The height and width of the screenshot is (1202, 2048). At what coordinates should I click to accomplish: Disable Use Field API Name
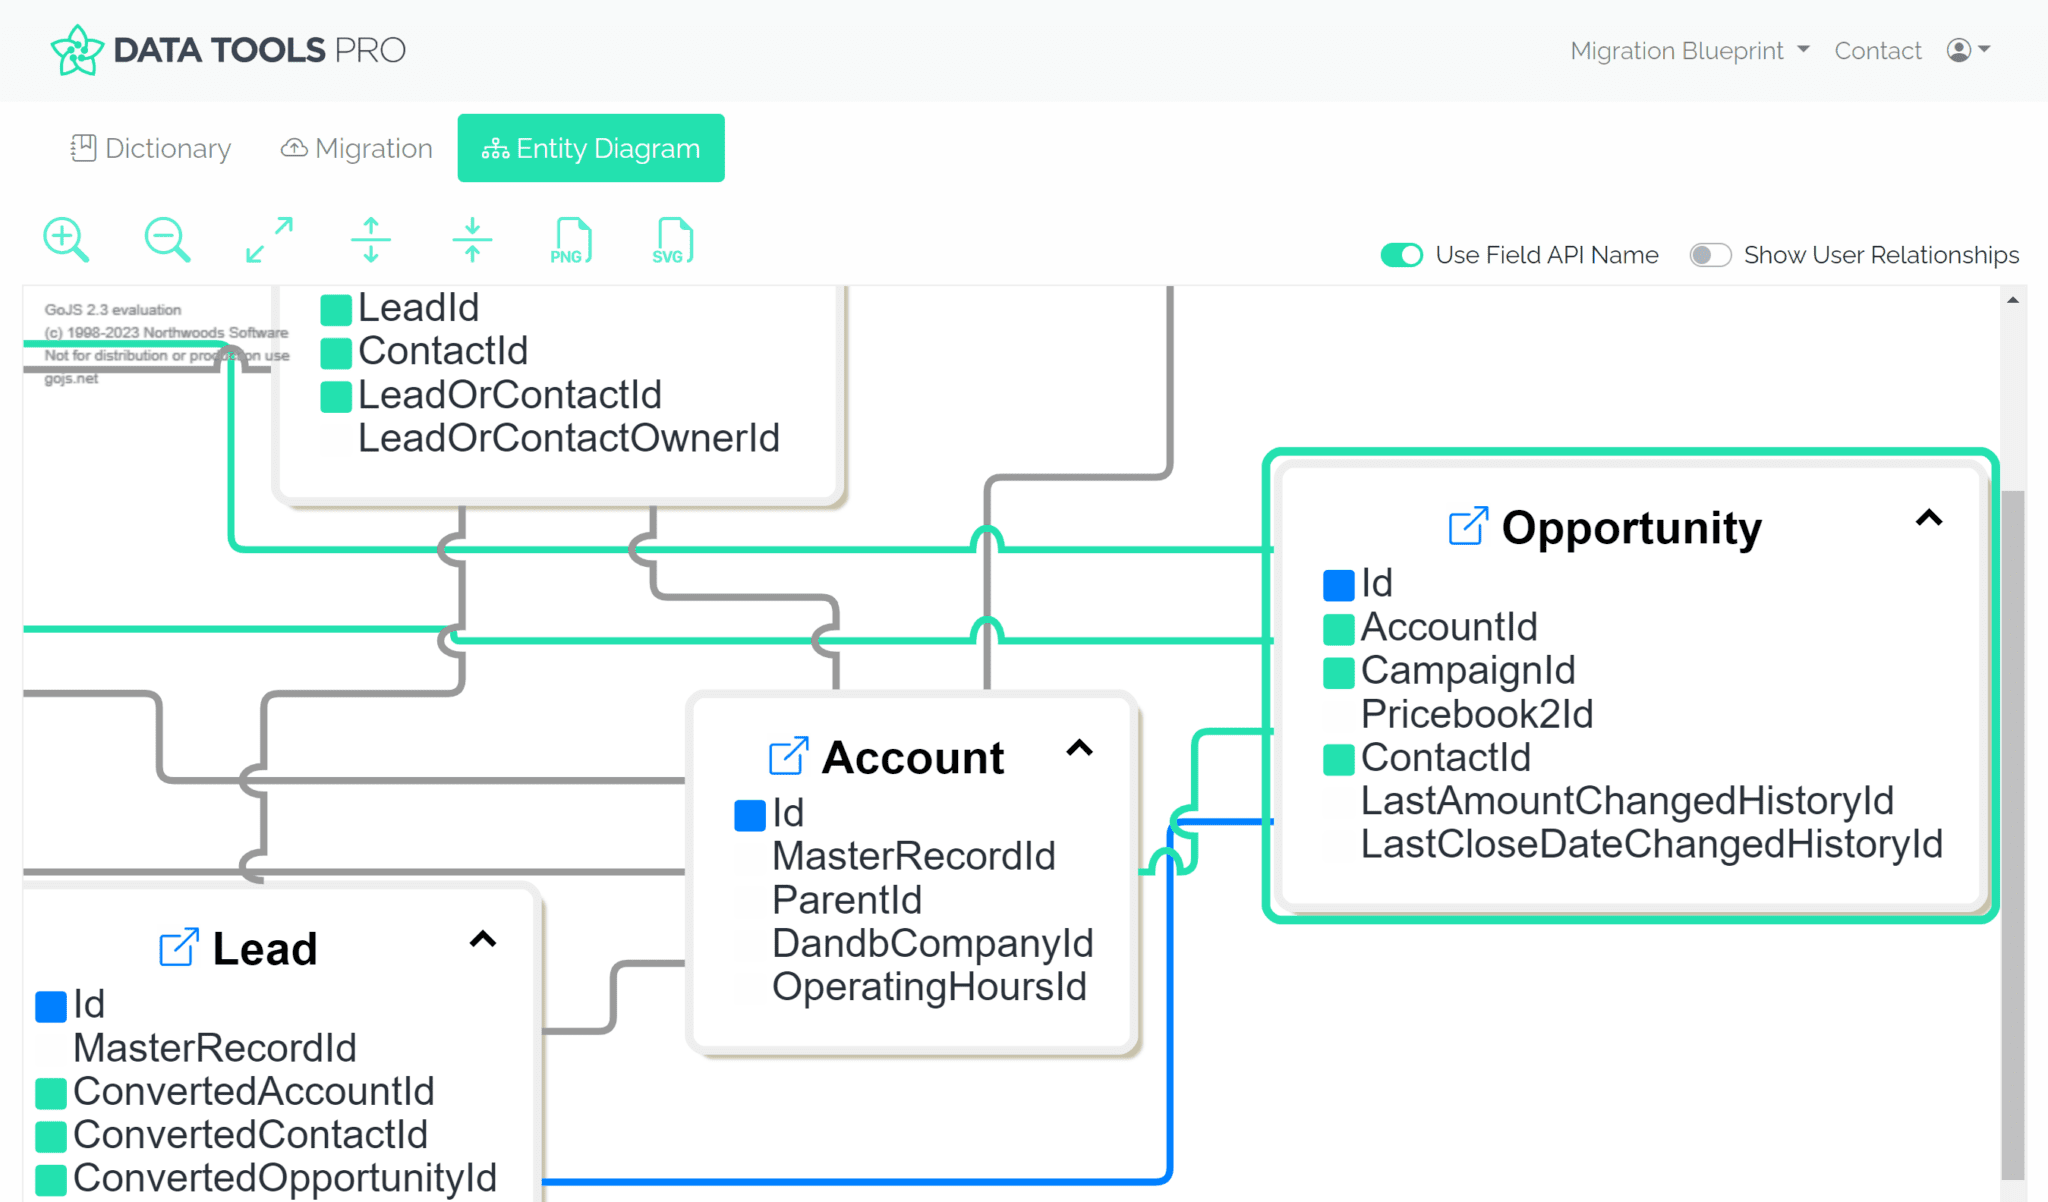1401,255
